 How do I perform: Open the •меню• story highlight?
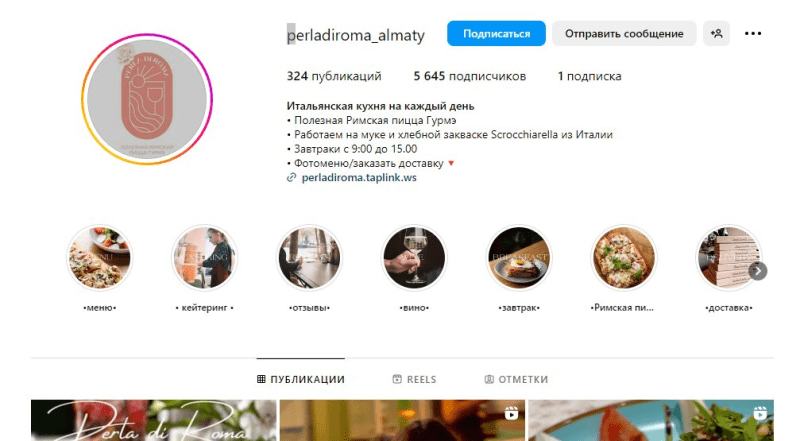99,257
